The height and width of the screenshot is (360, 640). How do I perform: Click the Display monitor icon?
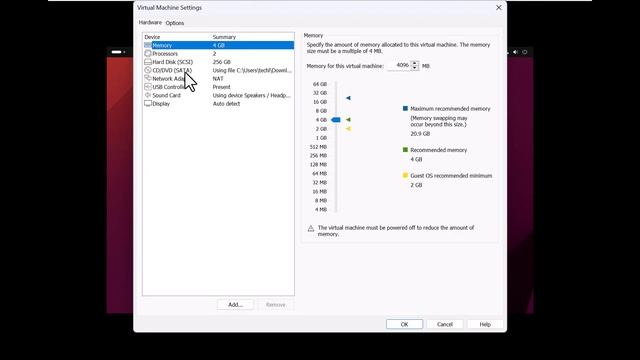[148, 104]
